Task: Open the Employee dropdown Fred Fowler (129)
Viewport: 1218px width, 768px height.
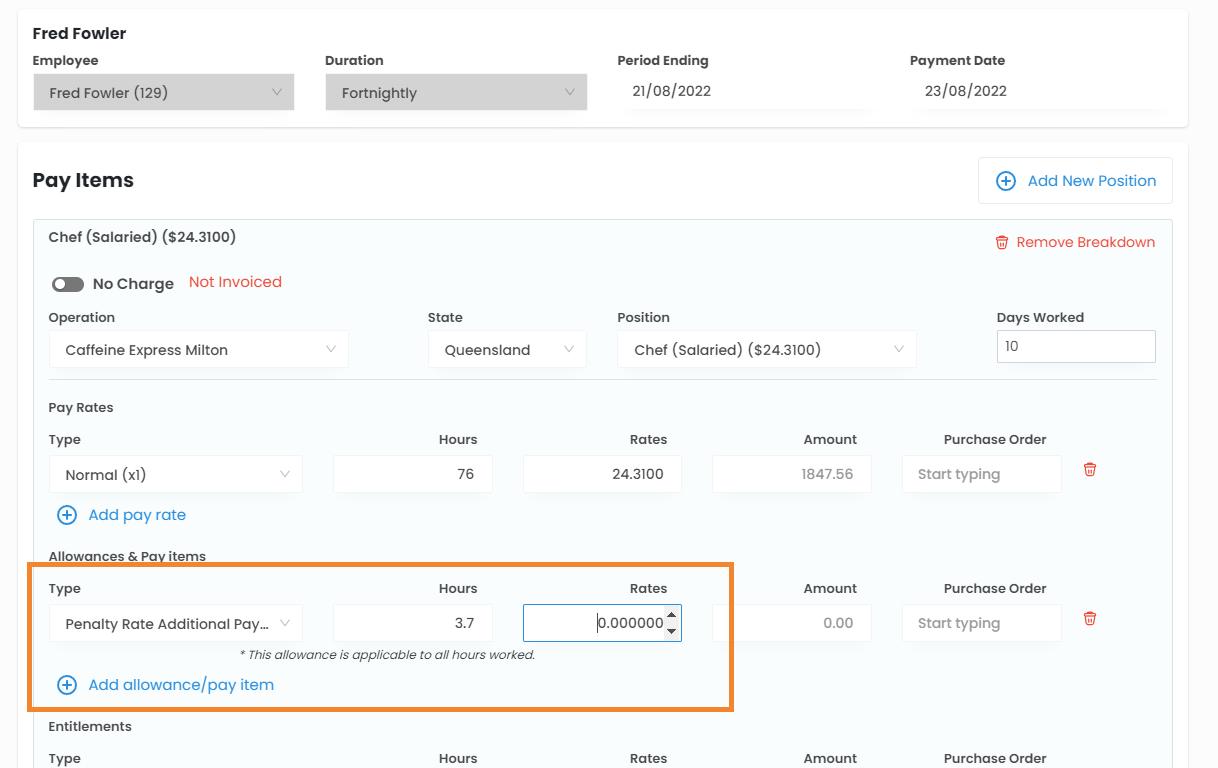Action: 164,93
